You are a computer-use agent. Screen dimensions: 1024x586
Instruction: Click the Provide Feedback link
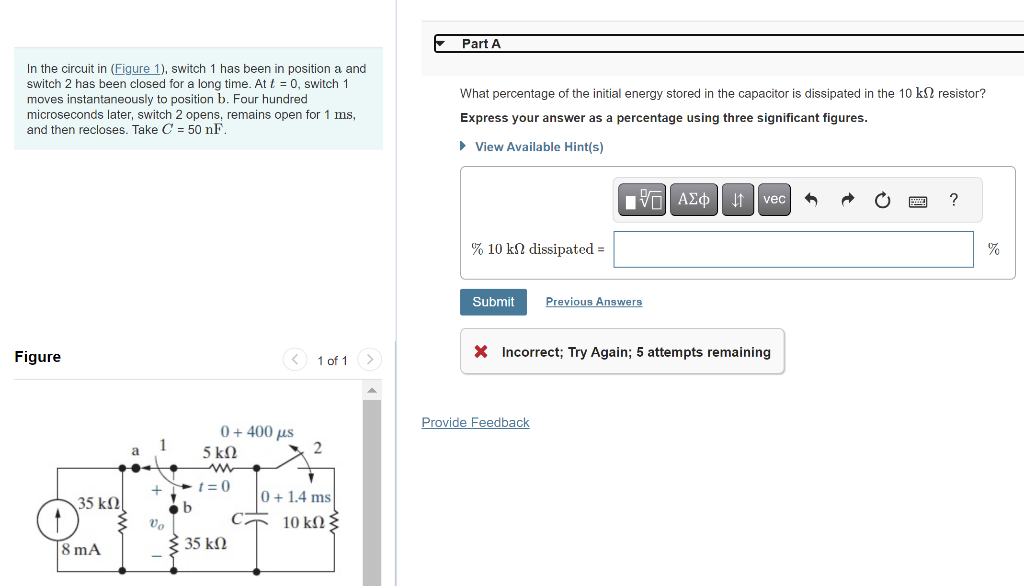tap(475, 422)
